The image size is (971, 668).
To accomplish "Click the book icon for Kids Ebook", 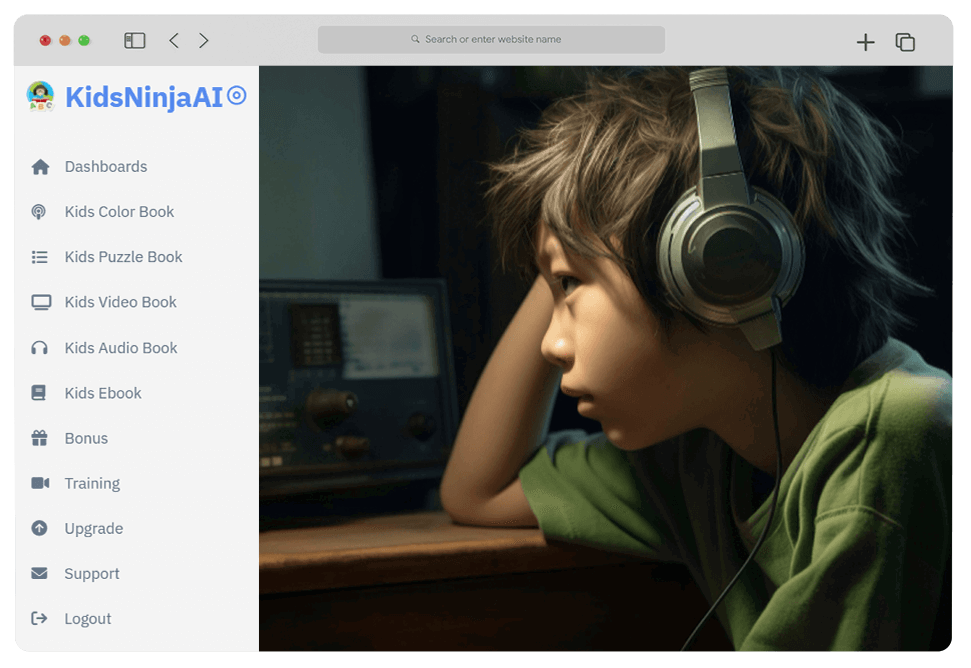I will click(39, 393).
